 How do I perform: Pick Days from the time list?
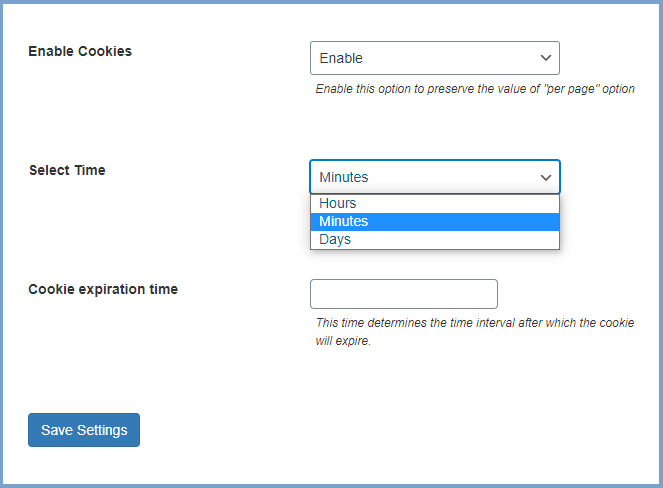[x=335, y=239]
